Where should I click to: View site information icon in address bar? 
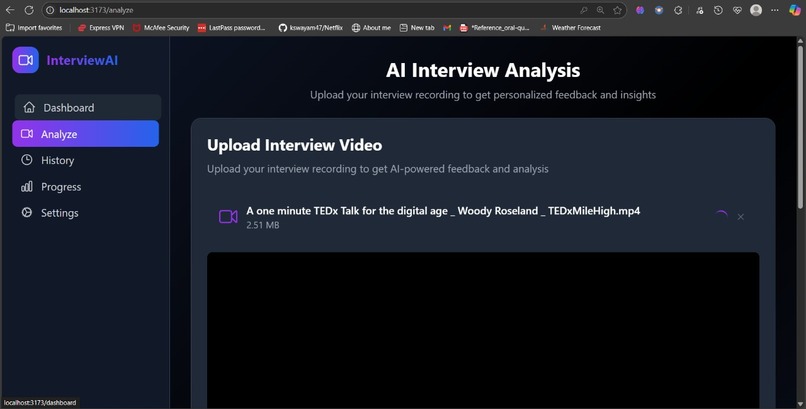(x=50, y=10)
